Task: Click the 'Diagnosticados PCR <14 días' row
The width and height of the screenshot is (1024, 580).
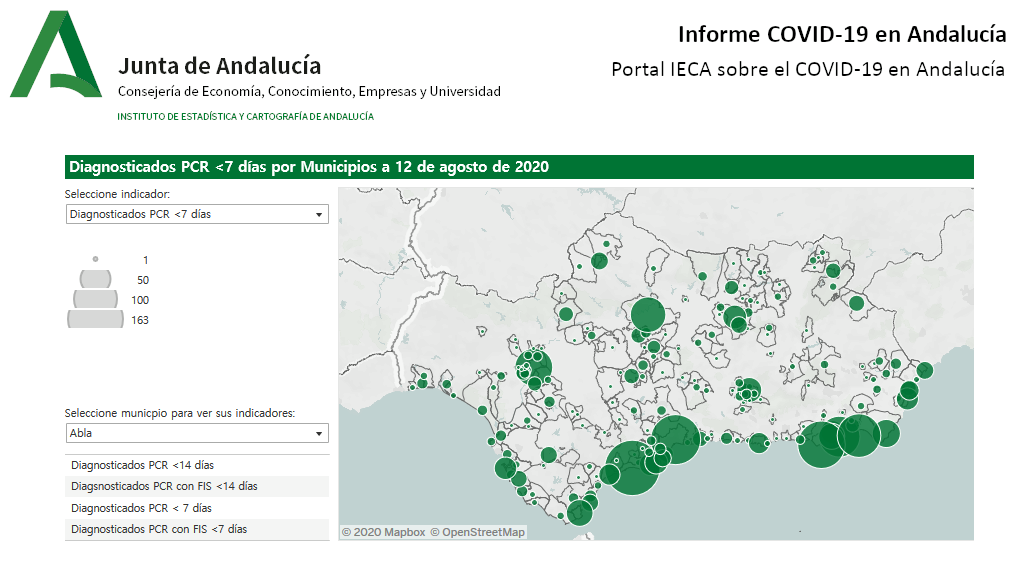Action: [197, 465]
